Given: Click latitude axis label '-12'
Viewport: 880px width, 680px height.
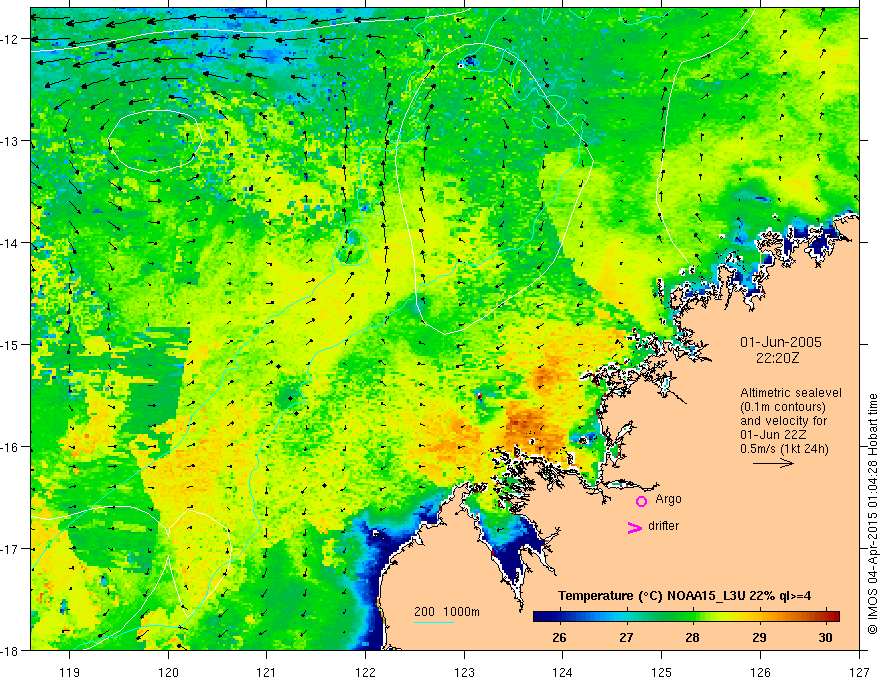Looking at the screenshot, I should [x=11, y=39].
